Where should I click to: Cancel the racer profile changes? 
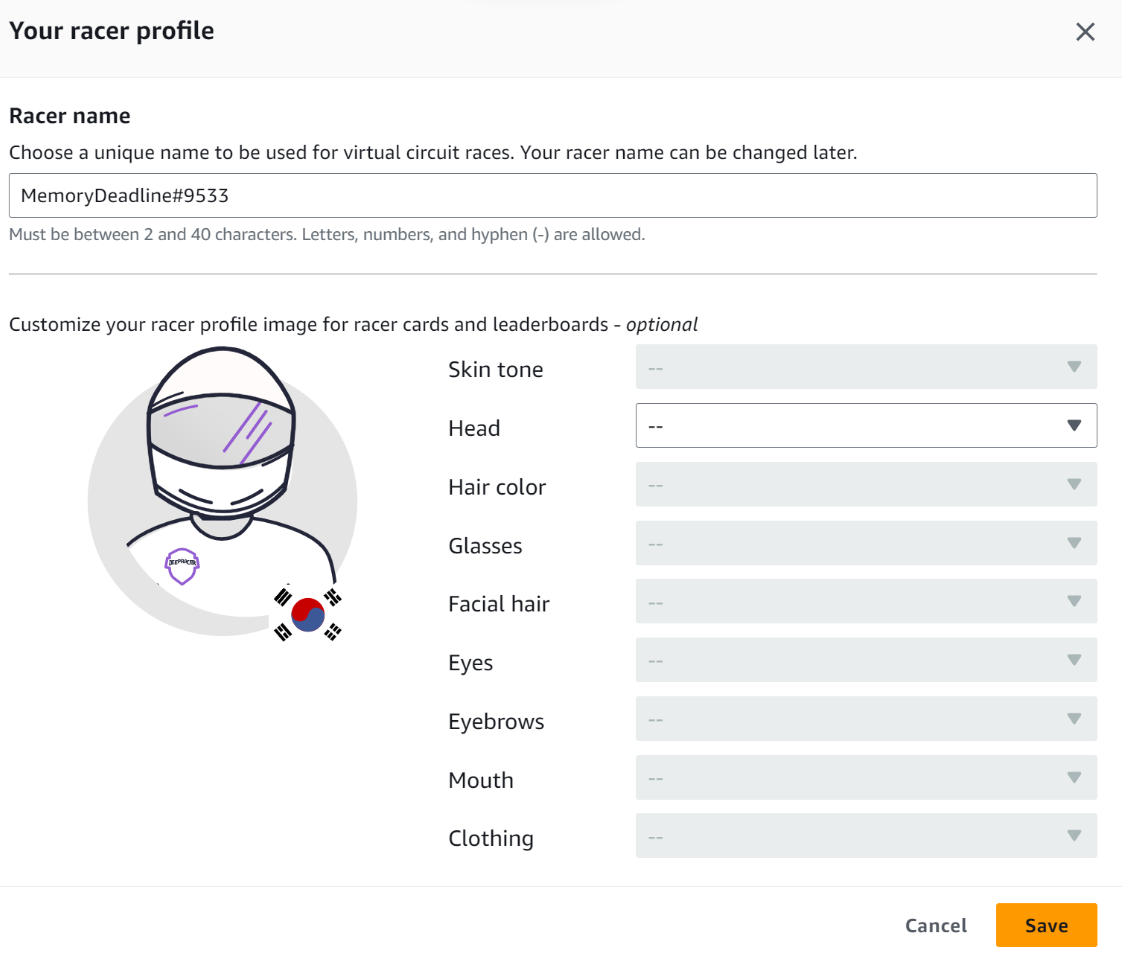(x=936, y=926)
